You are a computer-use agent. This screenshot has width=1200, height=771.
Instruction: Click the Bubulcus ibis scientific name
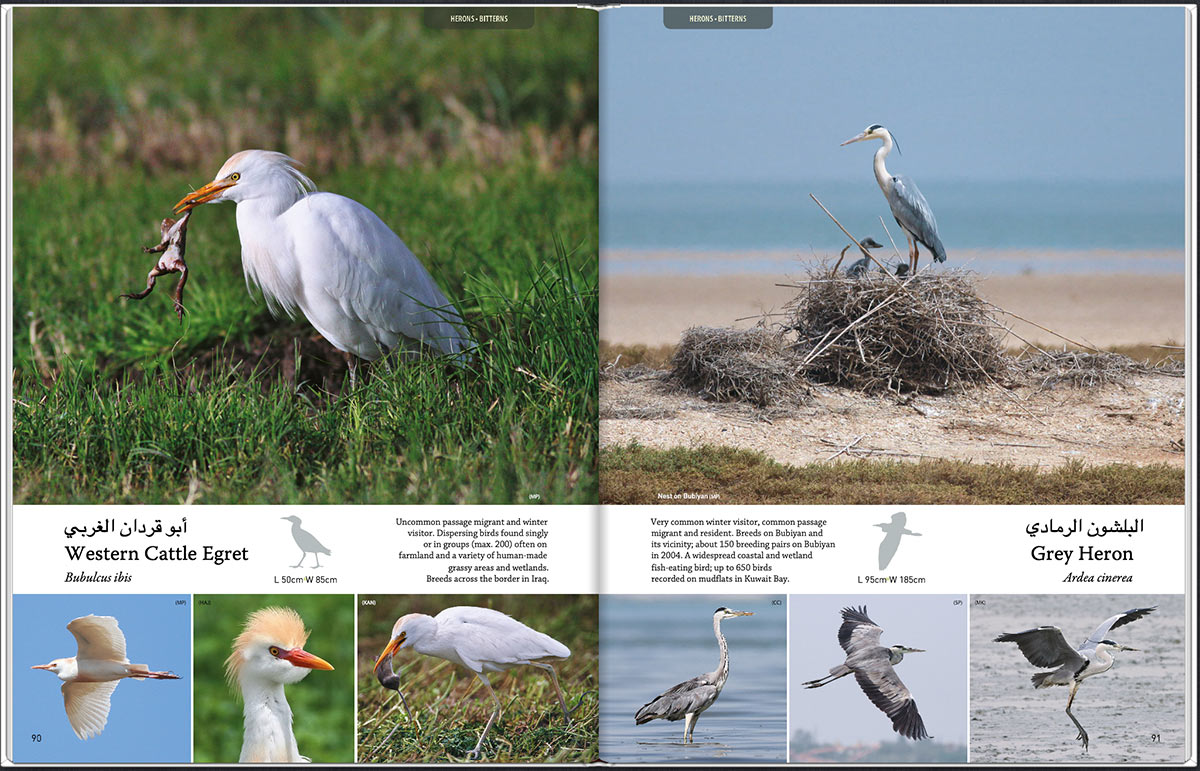(98, 578)
